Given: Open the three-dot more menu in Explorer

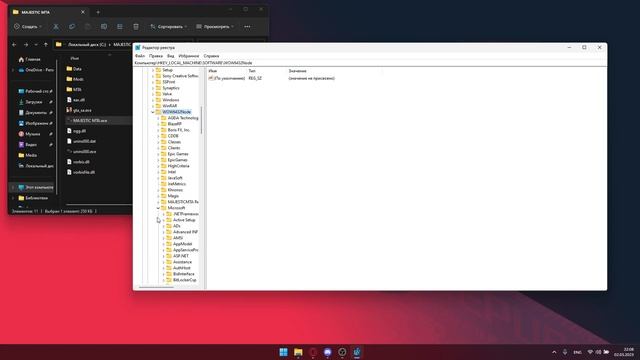Looking at the screenshot, I should 247,27.
